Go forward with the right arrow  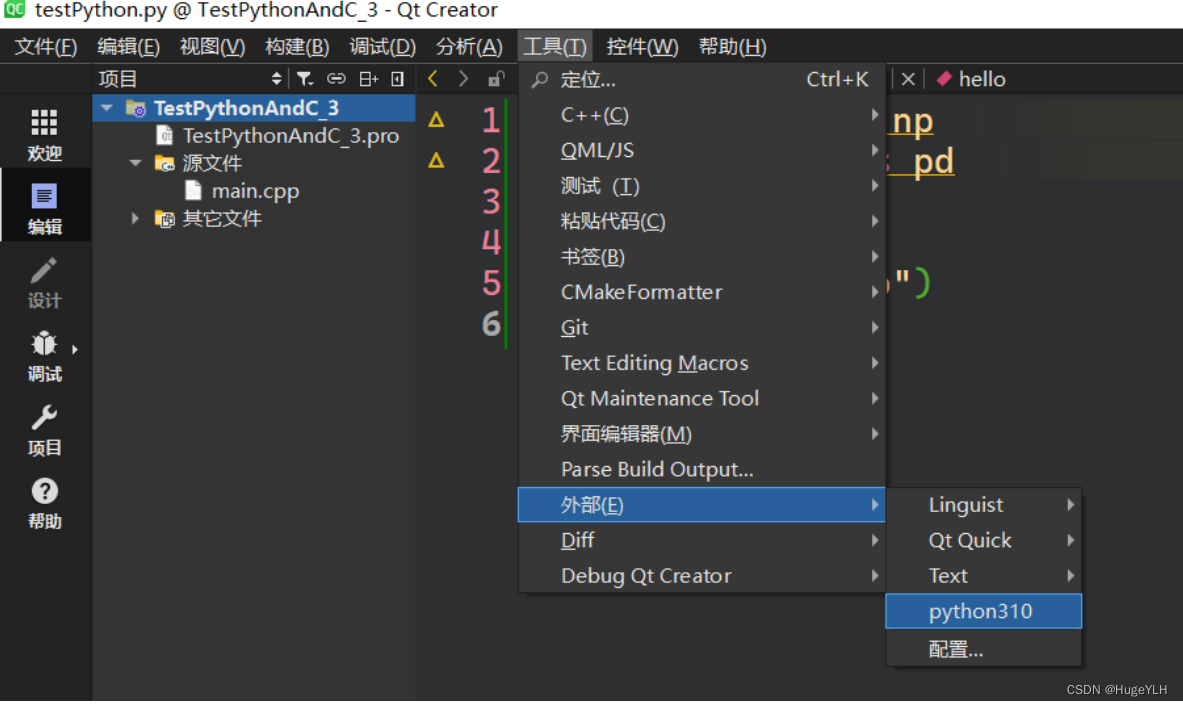(463, 78)
